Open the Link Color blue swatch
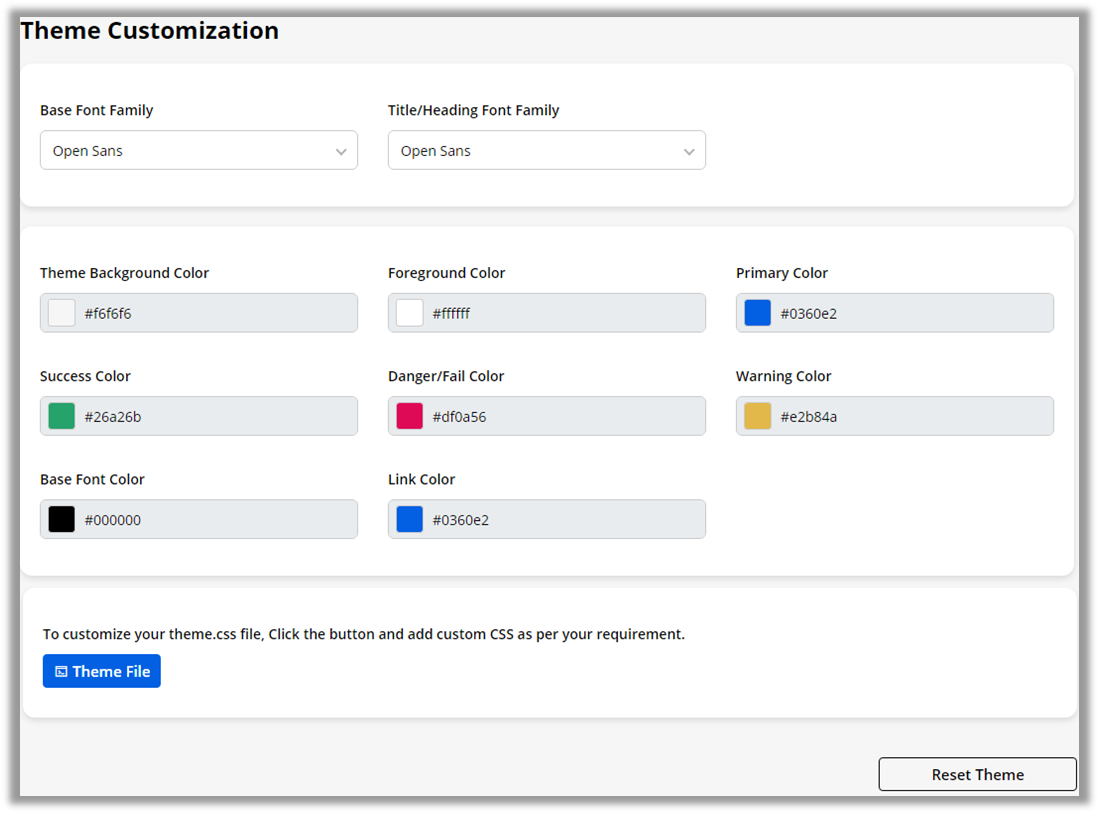This screenshot has width=1100, height=814. pyautogui.click(x=410, y=519)
